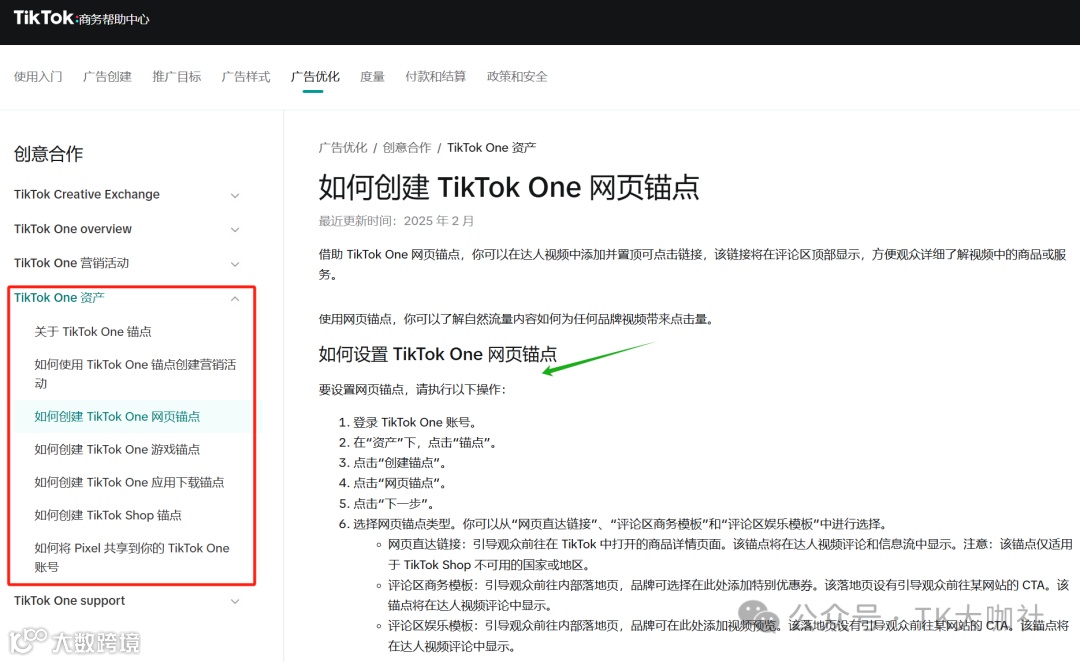1080x662 pixels.
Task: Click TikTok One 资产 breadcrumb
Action: click(x=491, y=147)
